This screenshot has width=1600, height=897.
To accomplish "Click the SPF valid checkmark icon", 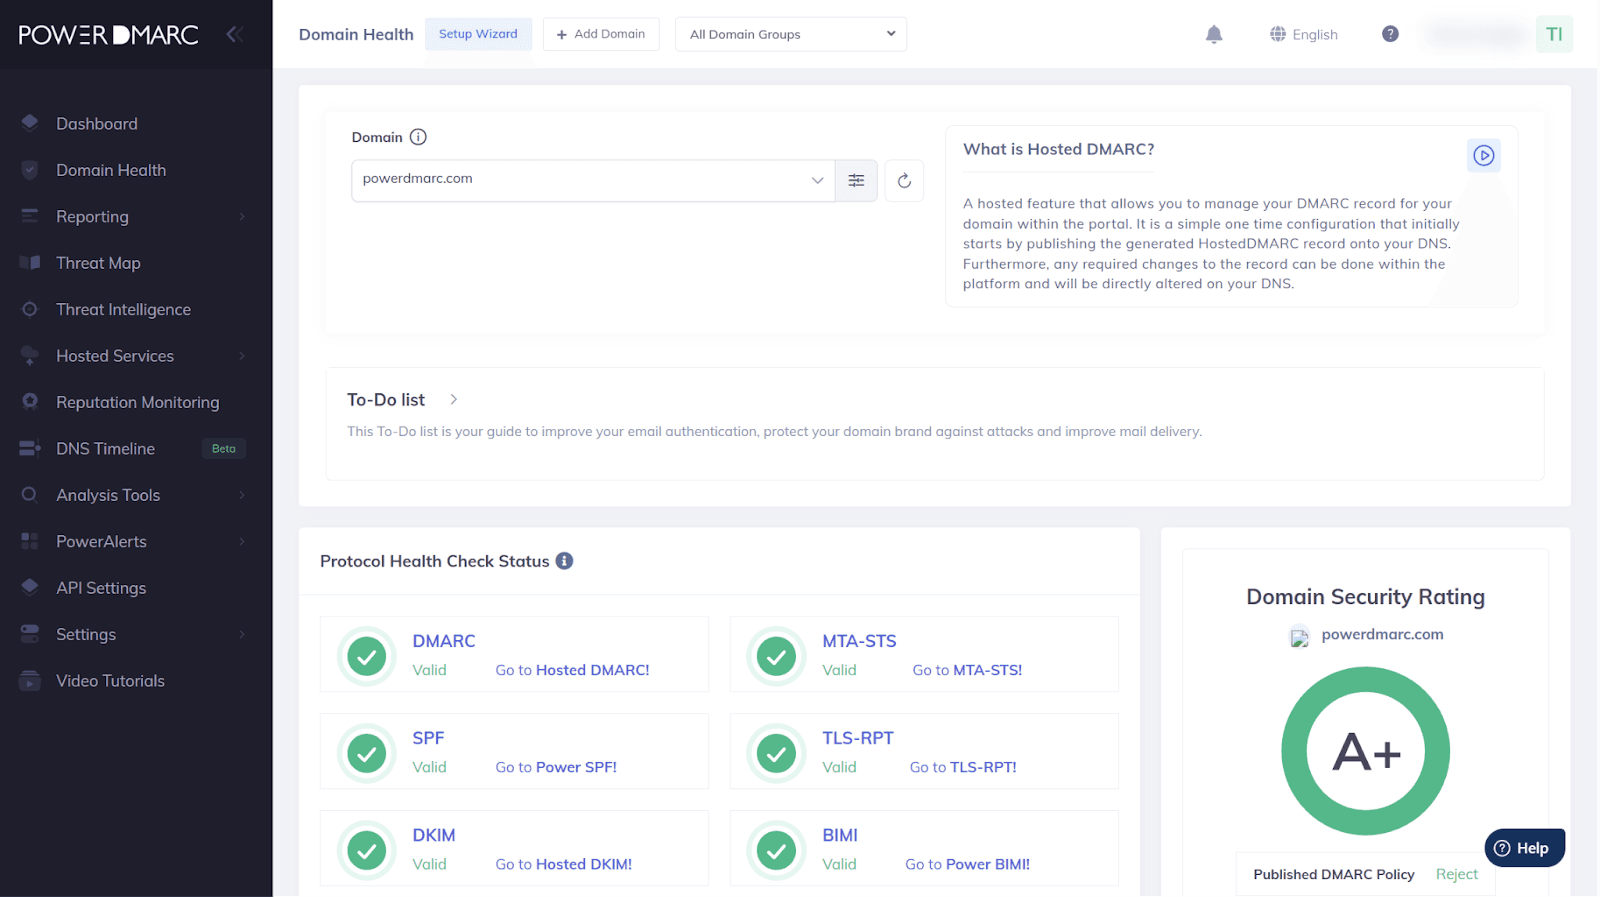I will coord(367,753).
